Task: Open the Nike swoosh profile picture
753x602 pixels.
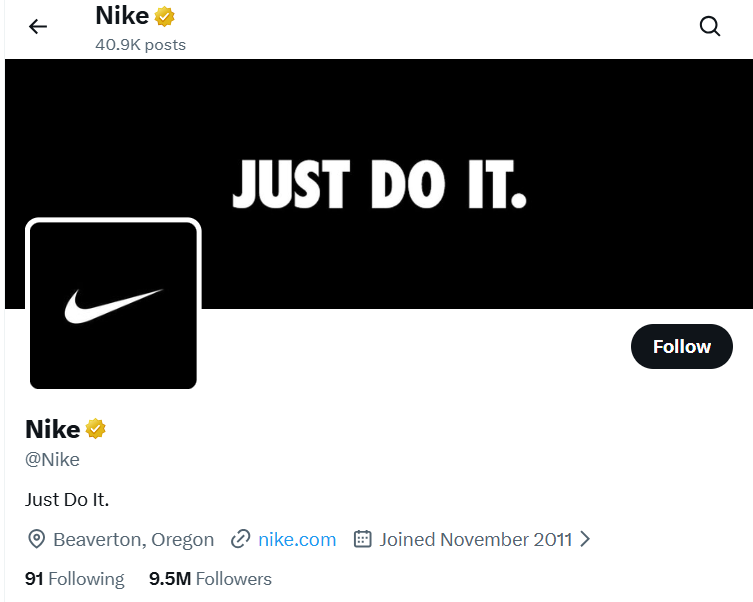Action: [113, 304]
